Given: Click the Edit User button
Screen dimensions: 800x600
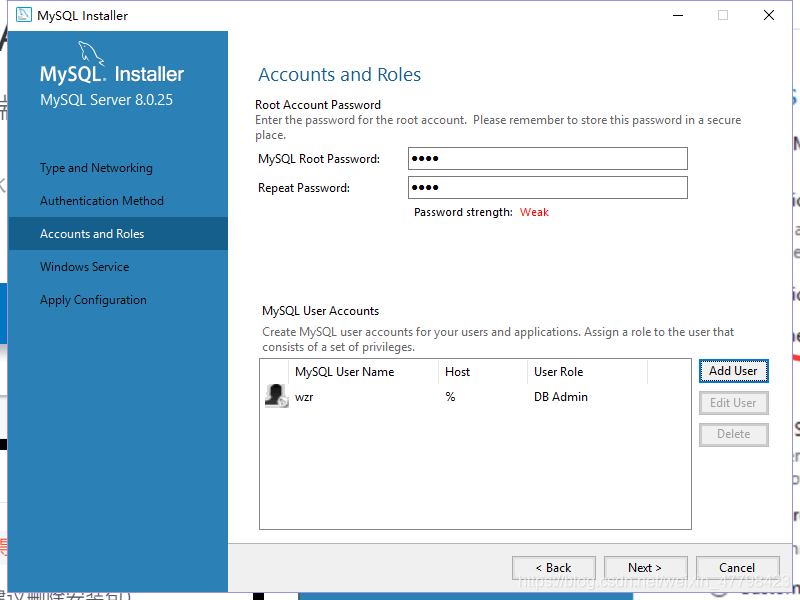Looking at the screenshot, I should 733,403.
